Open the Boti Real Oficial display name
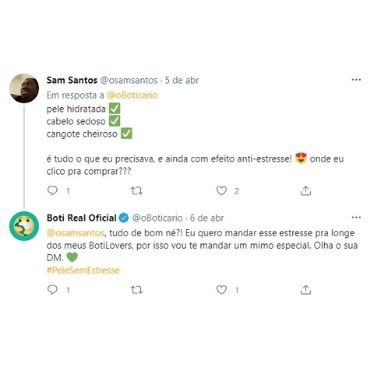The height and width of the screenshot is (370, 370). [81, 218]
